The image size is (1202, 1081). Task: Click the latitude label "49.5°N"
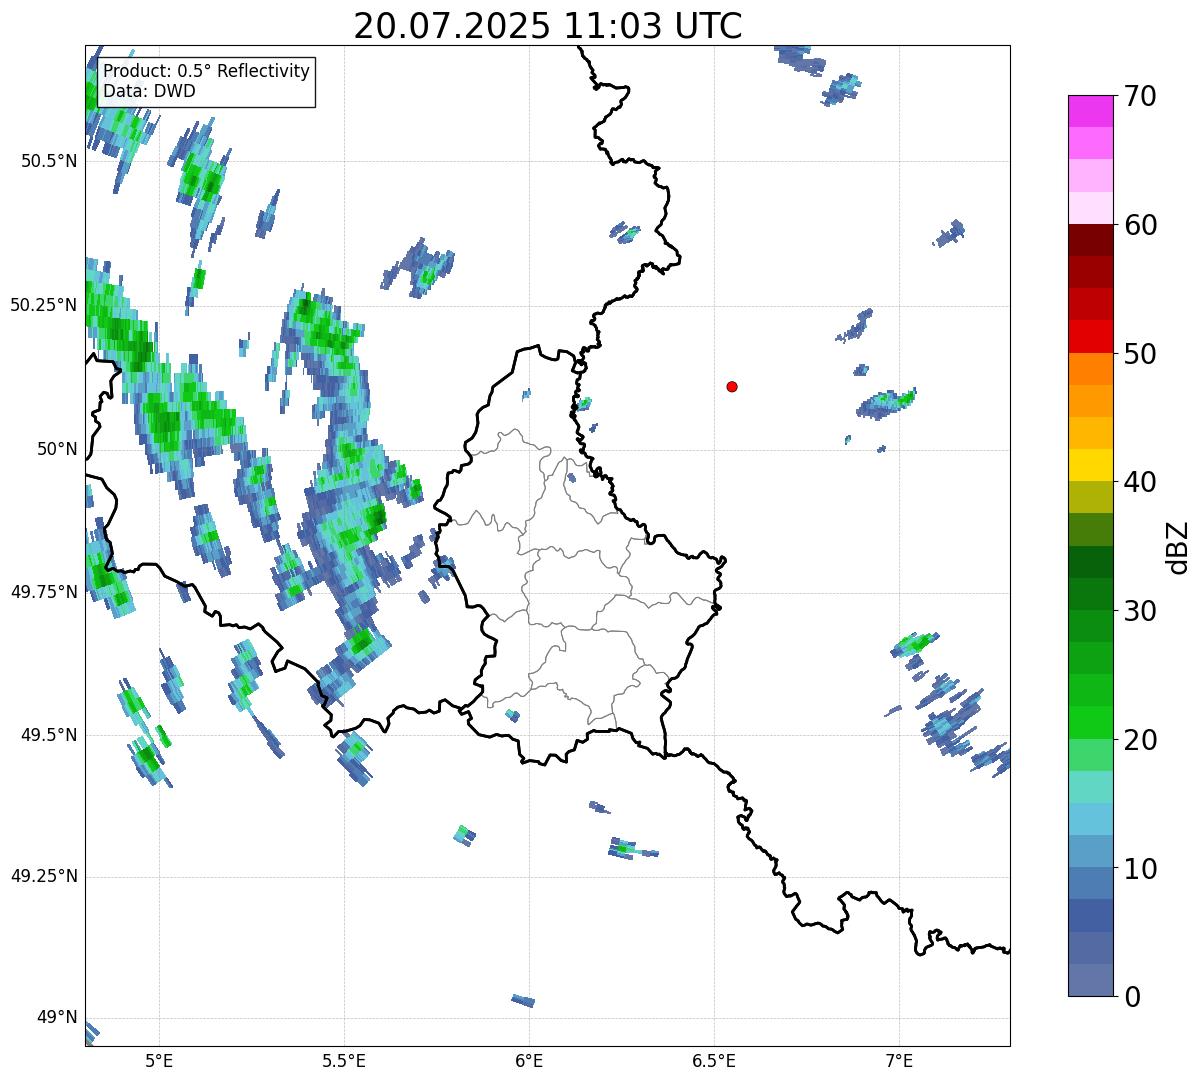click(x=49, y=735)
